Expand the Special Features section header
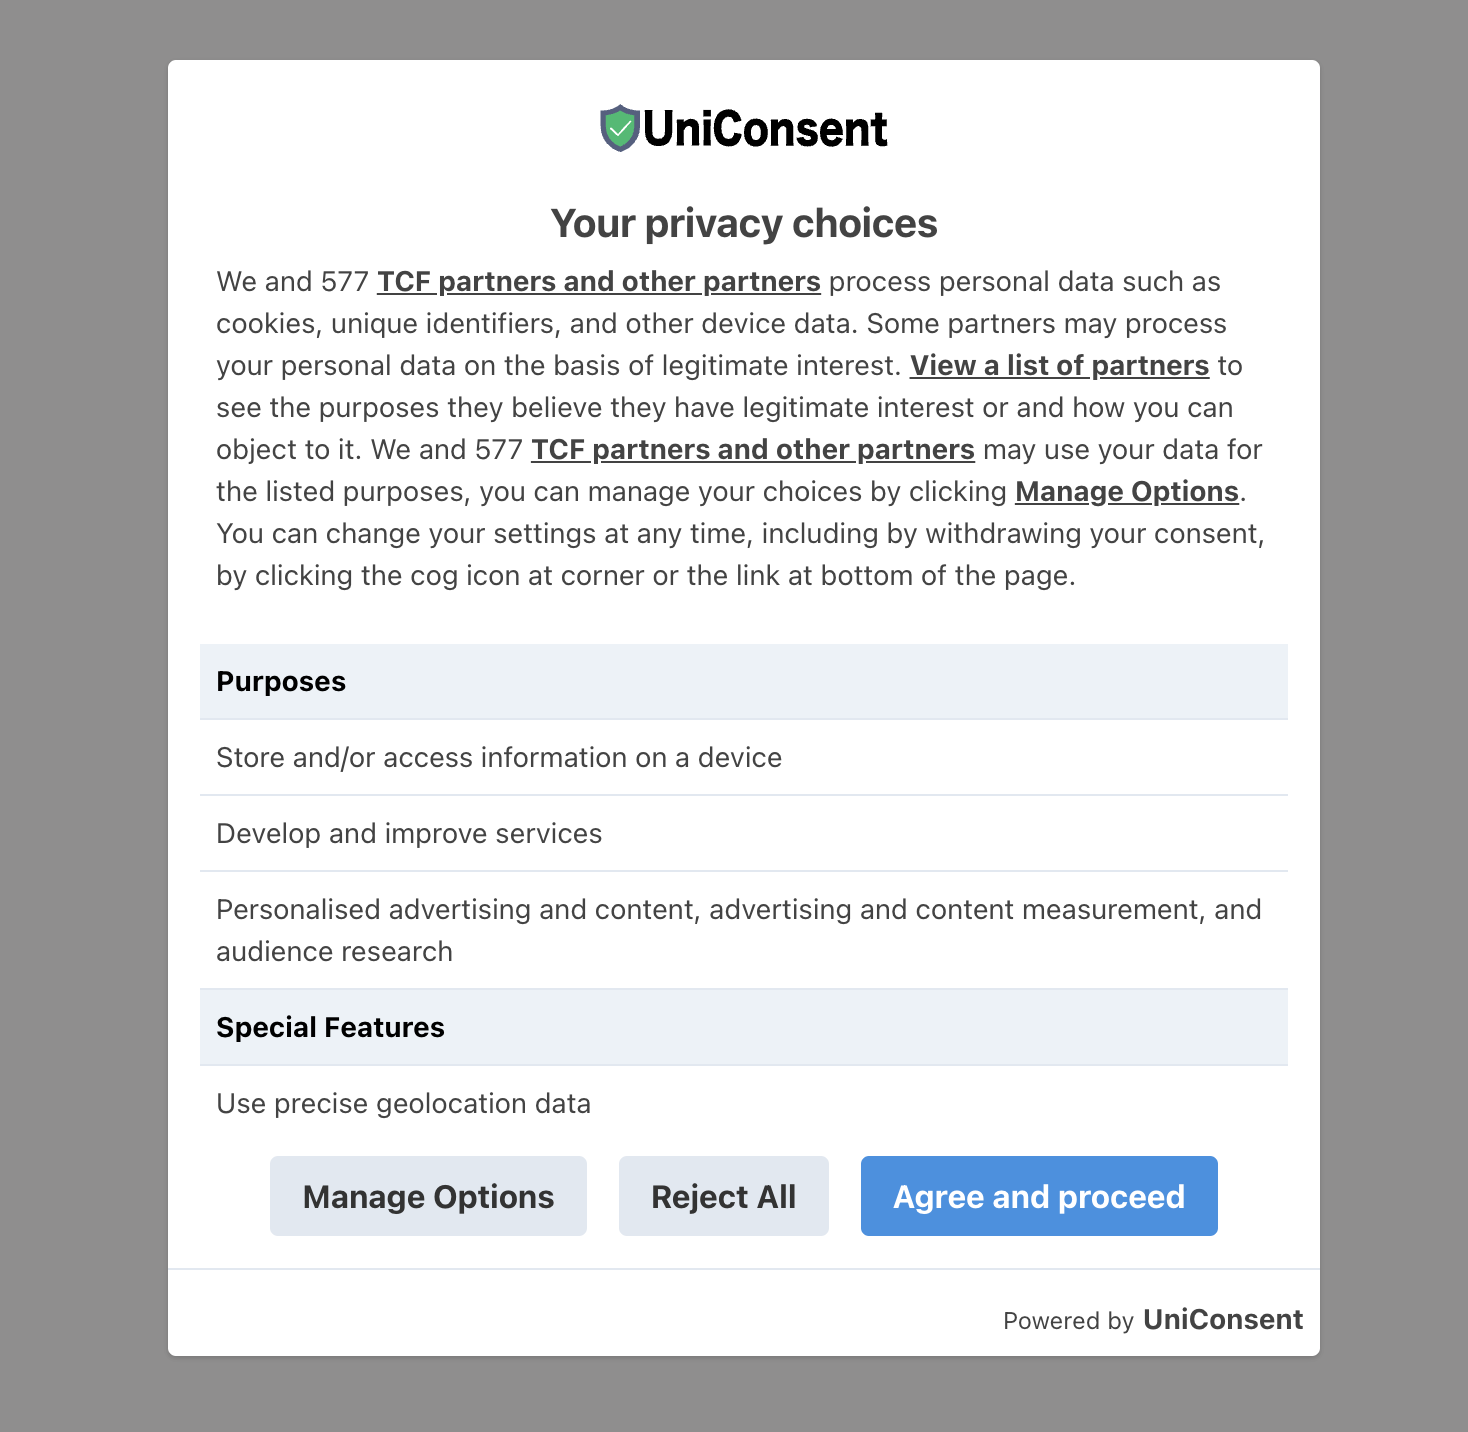Screen dimensions: 1468x1432 743,1028
